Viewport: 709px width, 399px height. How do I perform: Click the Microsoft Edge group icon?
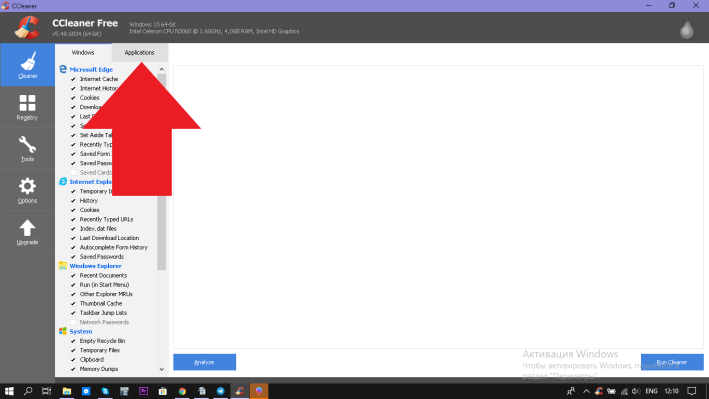[x=63, y=69]
